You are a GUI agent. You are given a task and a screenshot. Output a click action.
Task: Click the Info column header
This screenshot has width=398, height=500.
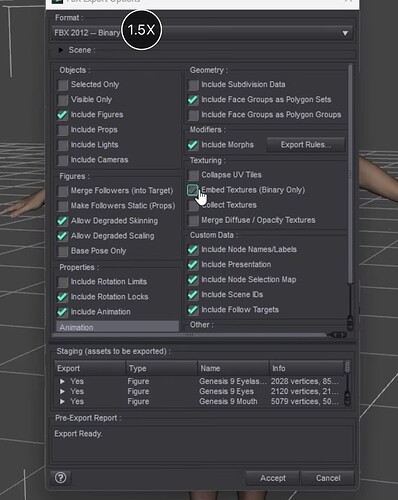coord(306,368)
